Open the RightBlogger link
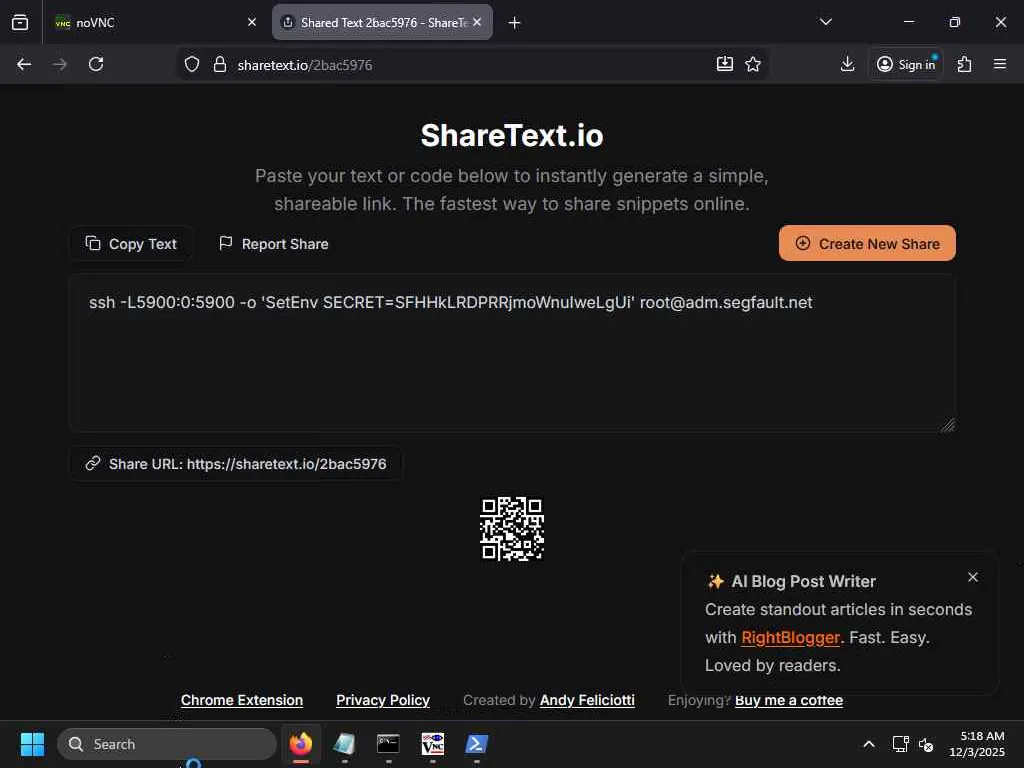1024x768 pixels. (x=790, y=637)
